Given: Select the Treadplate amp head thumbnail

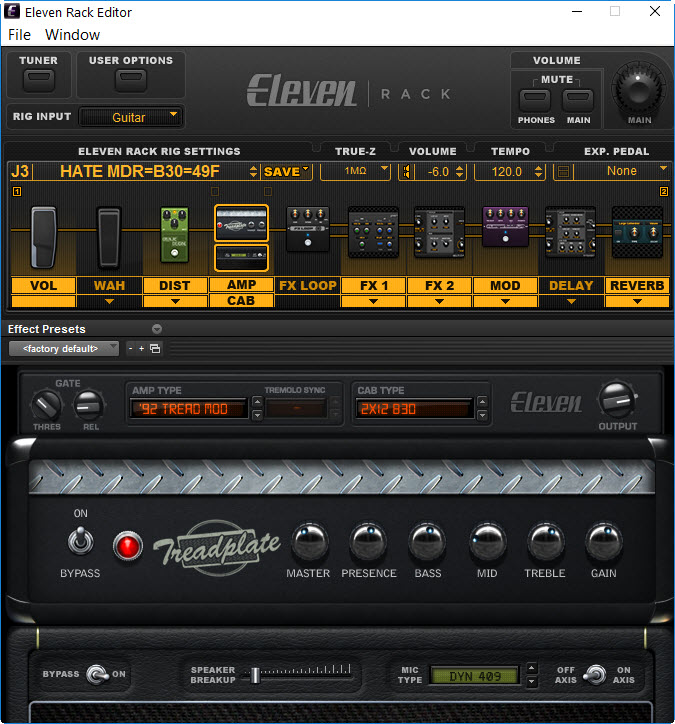Looking at the screenshot, I should [x=241, y=223].
